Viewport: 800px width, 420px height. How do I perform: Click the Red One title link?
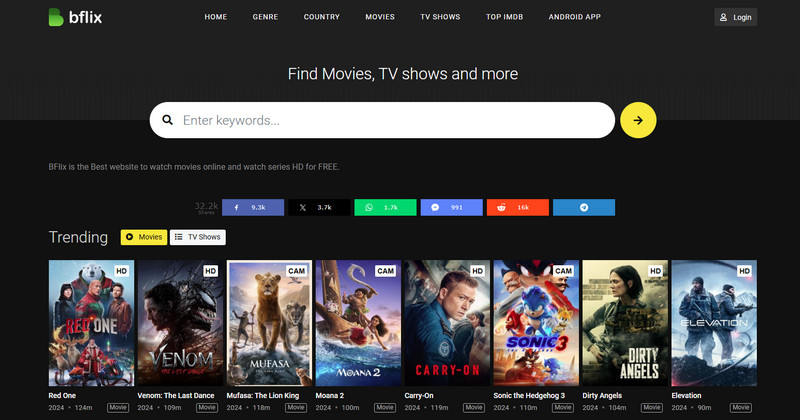(62, 396)
